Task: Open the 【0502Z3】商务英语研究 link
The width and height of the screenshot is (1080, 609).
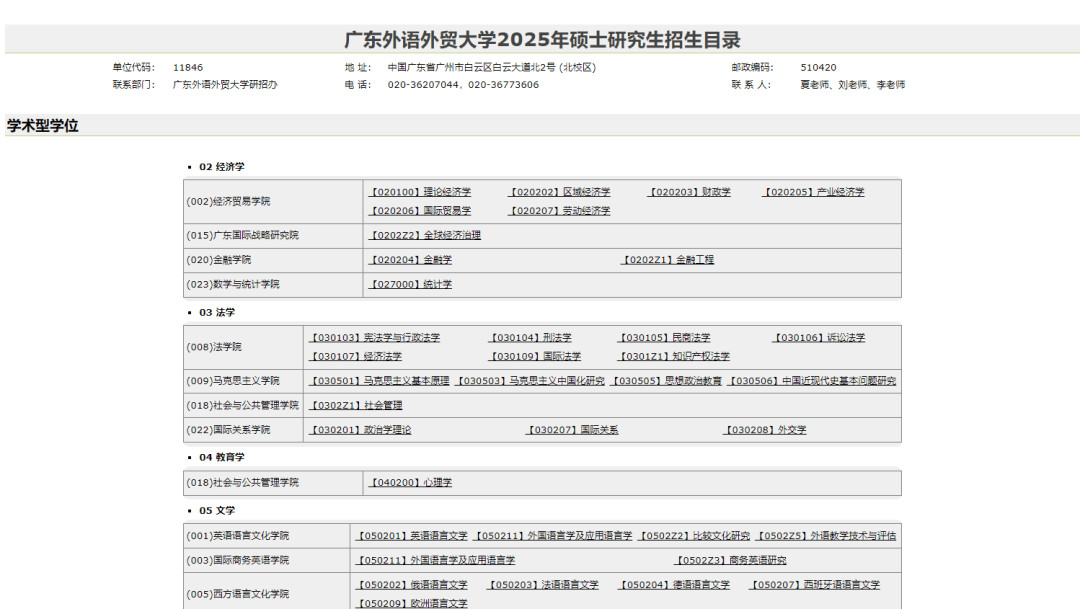Action: point(730,561)
